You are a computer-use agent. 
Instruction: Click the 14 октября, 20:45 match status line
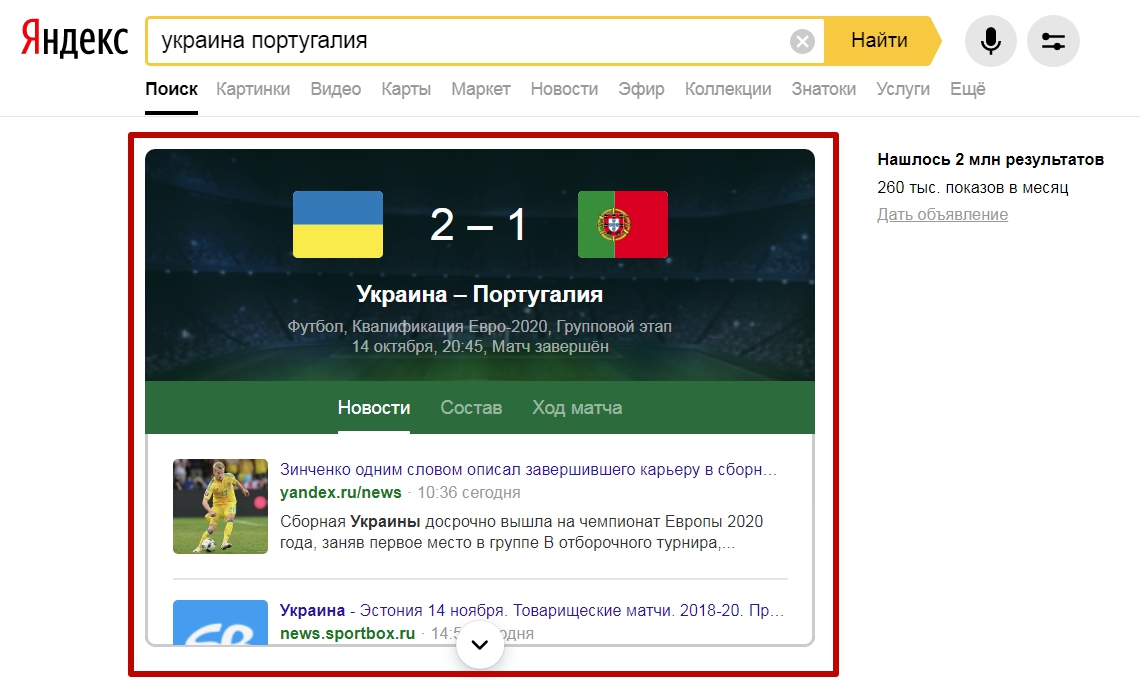click(x=480, y=347)
